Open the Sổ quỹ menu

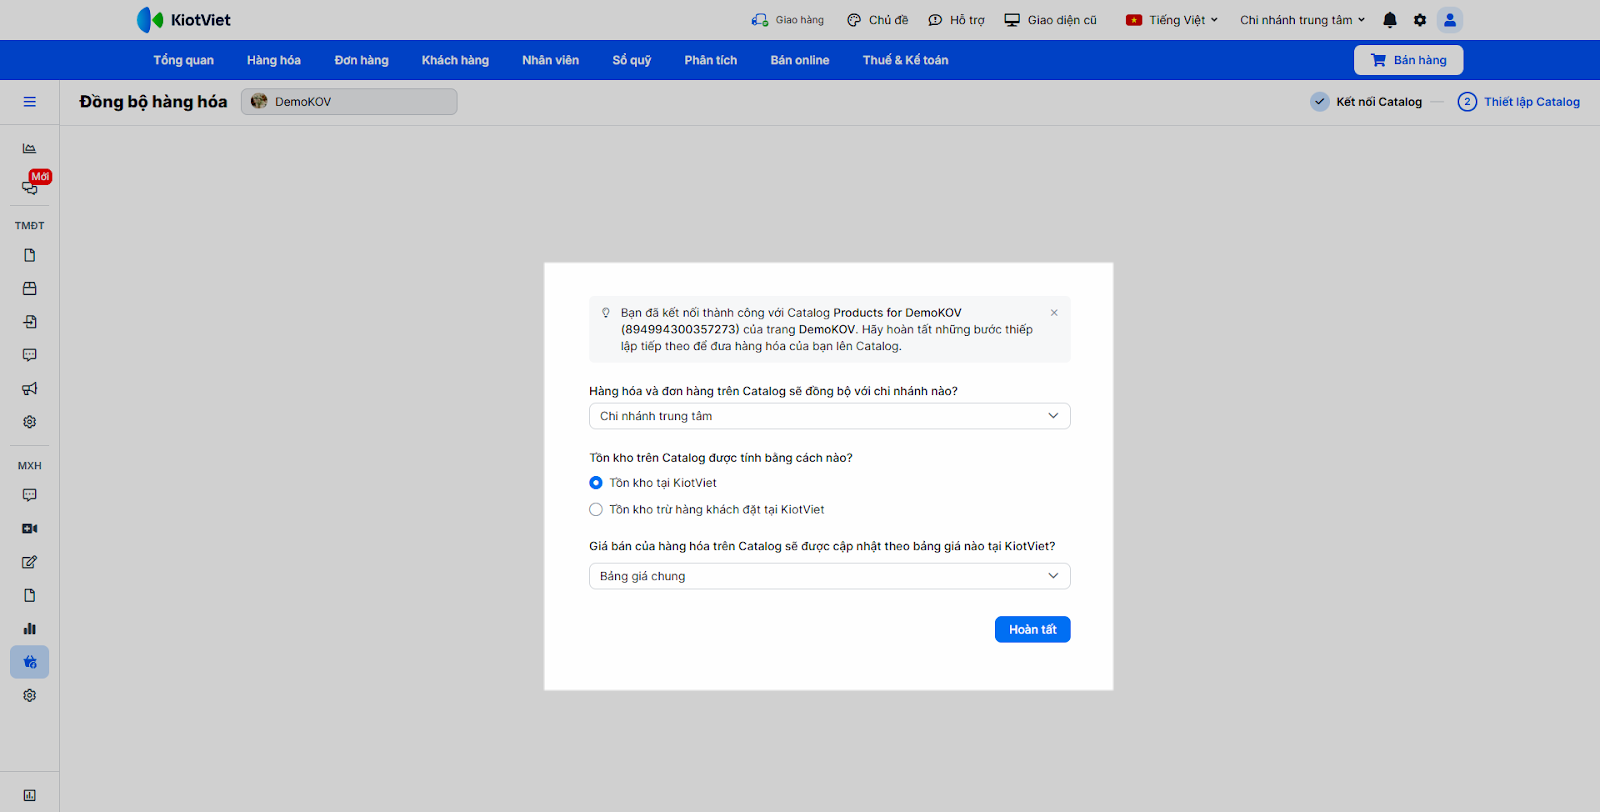tap(632, 60)
